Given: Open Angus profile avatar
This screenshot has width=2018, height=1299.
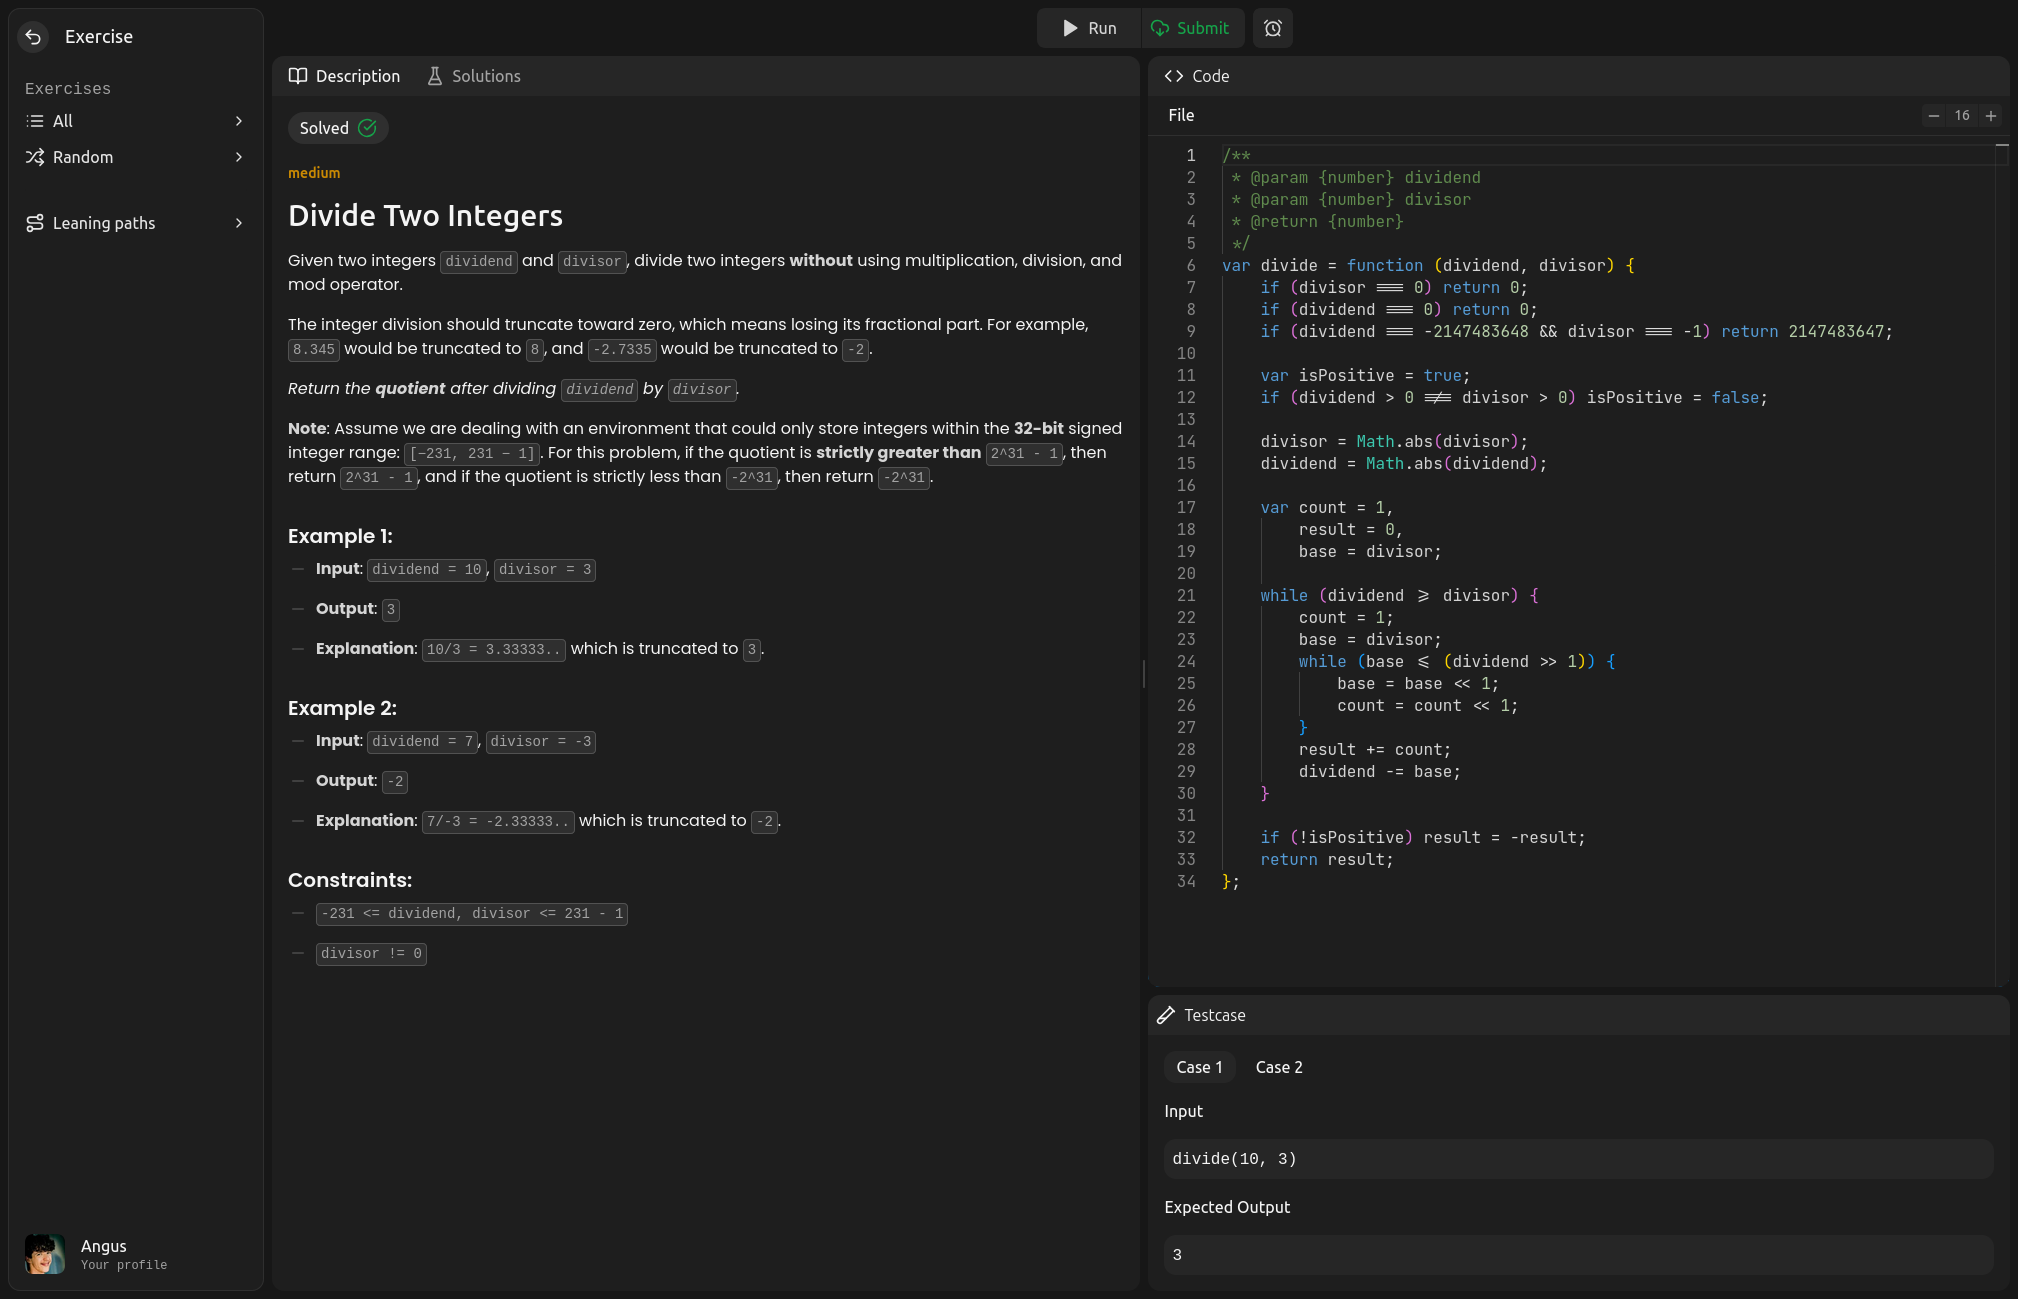Looking at the screenshot, I should coord(45,1254).
